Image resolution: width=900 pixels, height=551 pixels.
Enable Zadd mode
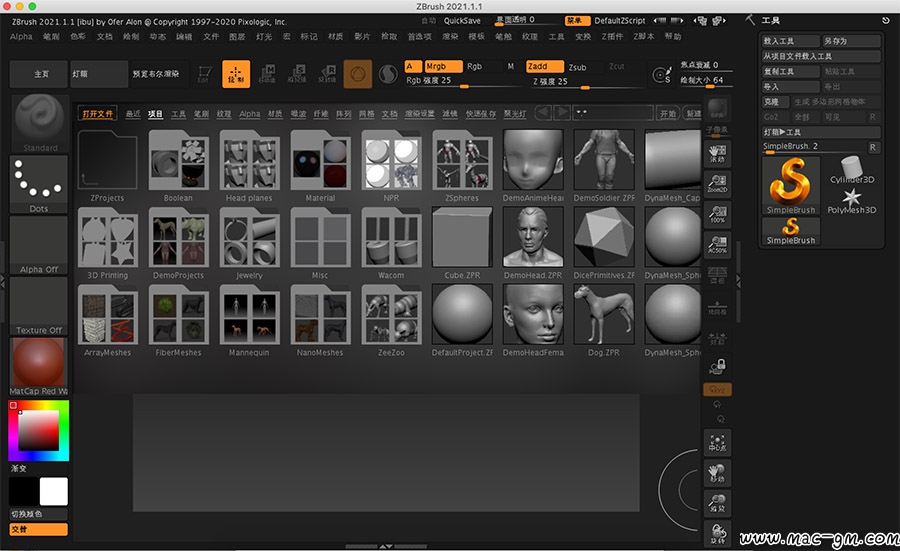544,67
